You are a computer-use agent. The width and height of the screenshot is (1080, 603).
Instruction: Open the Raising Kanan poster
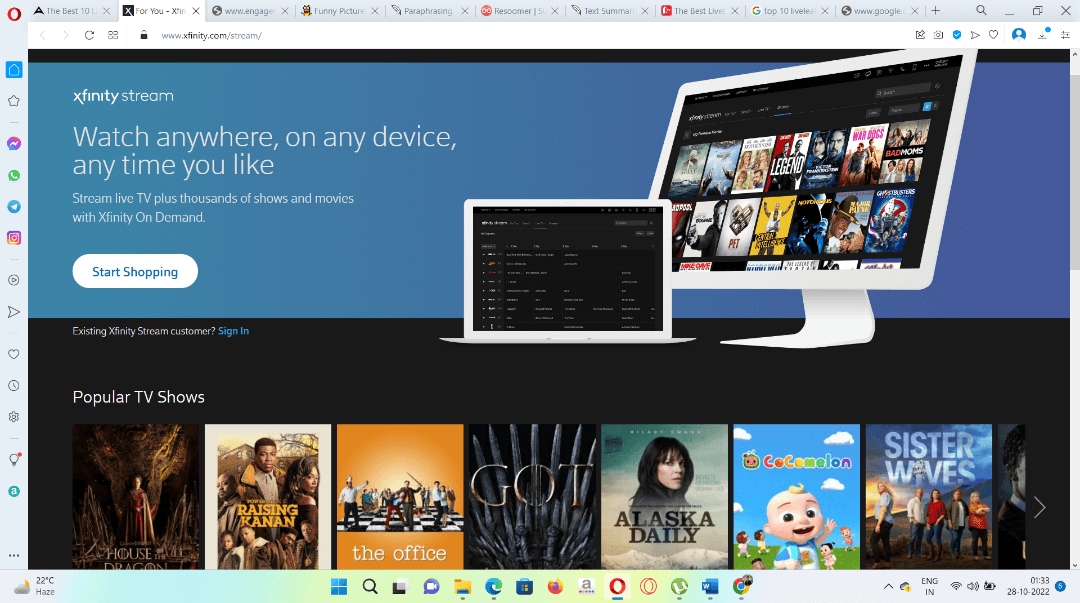click(268, 496)
